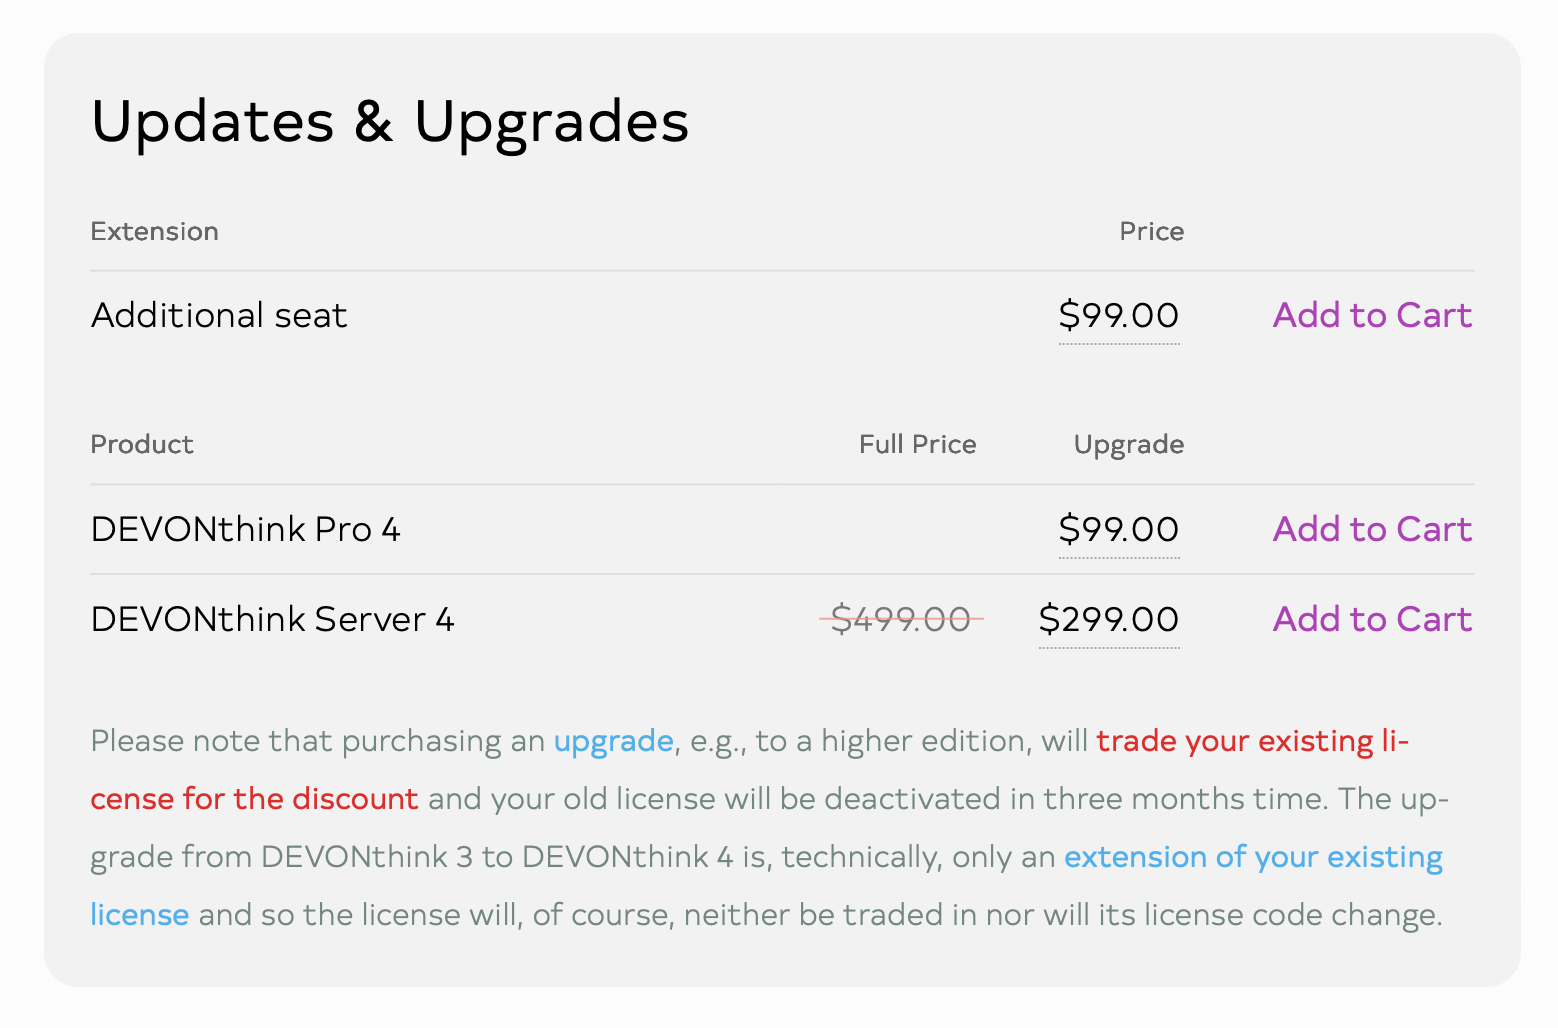The width and height of the screenshot is (1558, 1028).
Task: Click the Additional seat $99.00 price
Action: point(1119,316)
